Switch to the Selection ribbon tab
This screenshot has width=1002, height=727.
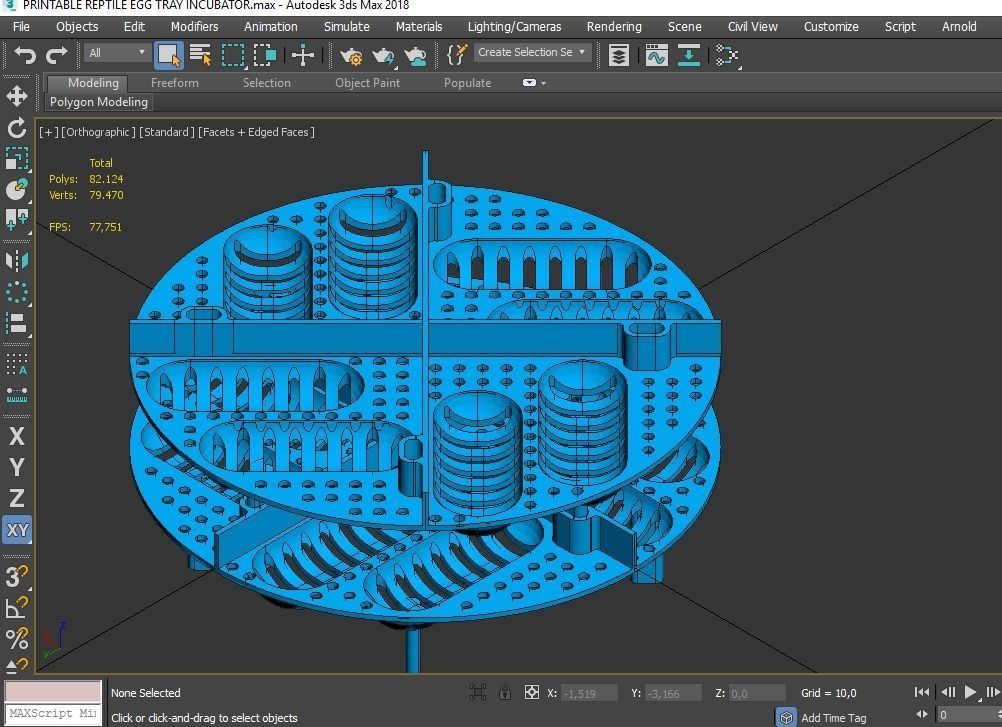pyautogui.click(x=266, y=83)
